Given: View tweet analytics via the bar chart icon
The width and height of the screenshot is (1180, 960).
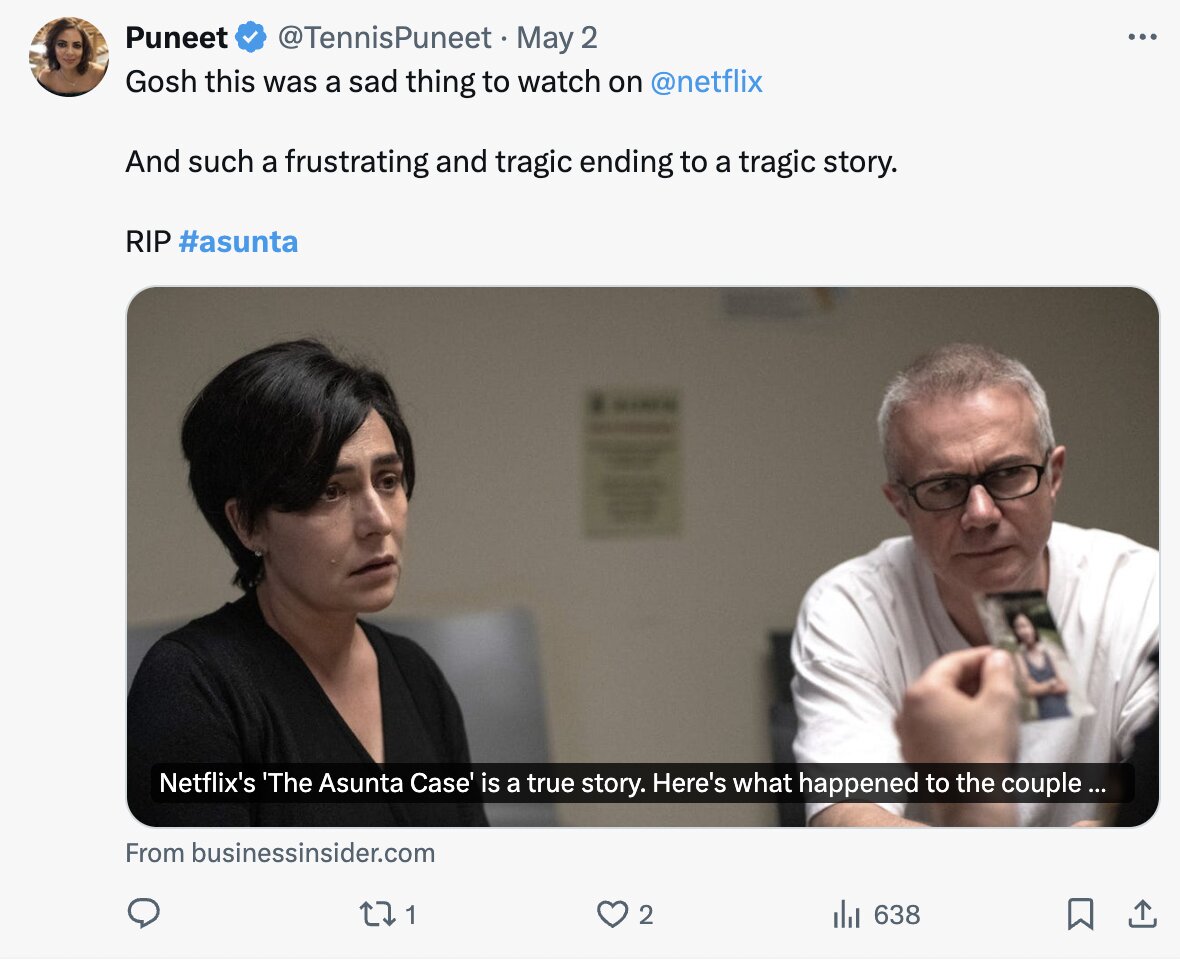Looking at the screenshot, I should 847,913.
